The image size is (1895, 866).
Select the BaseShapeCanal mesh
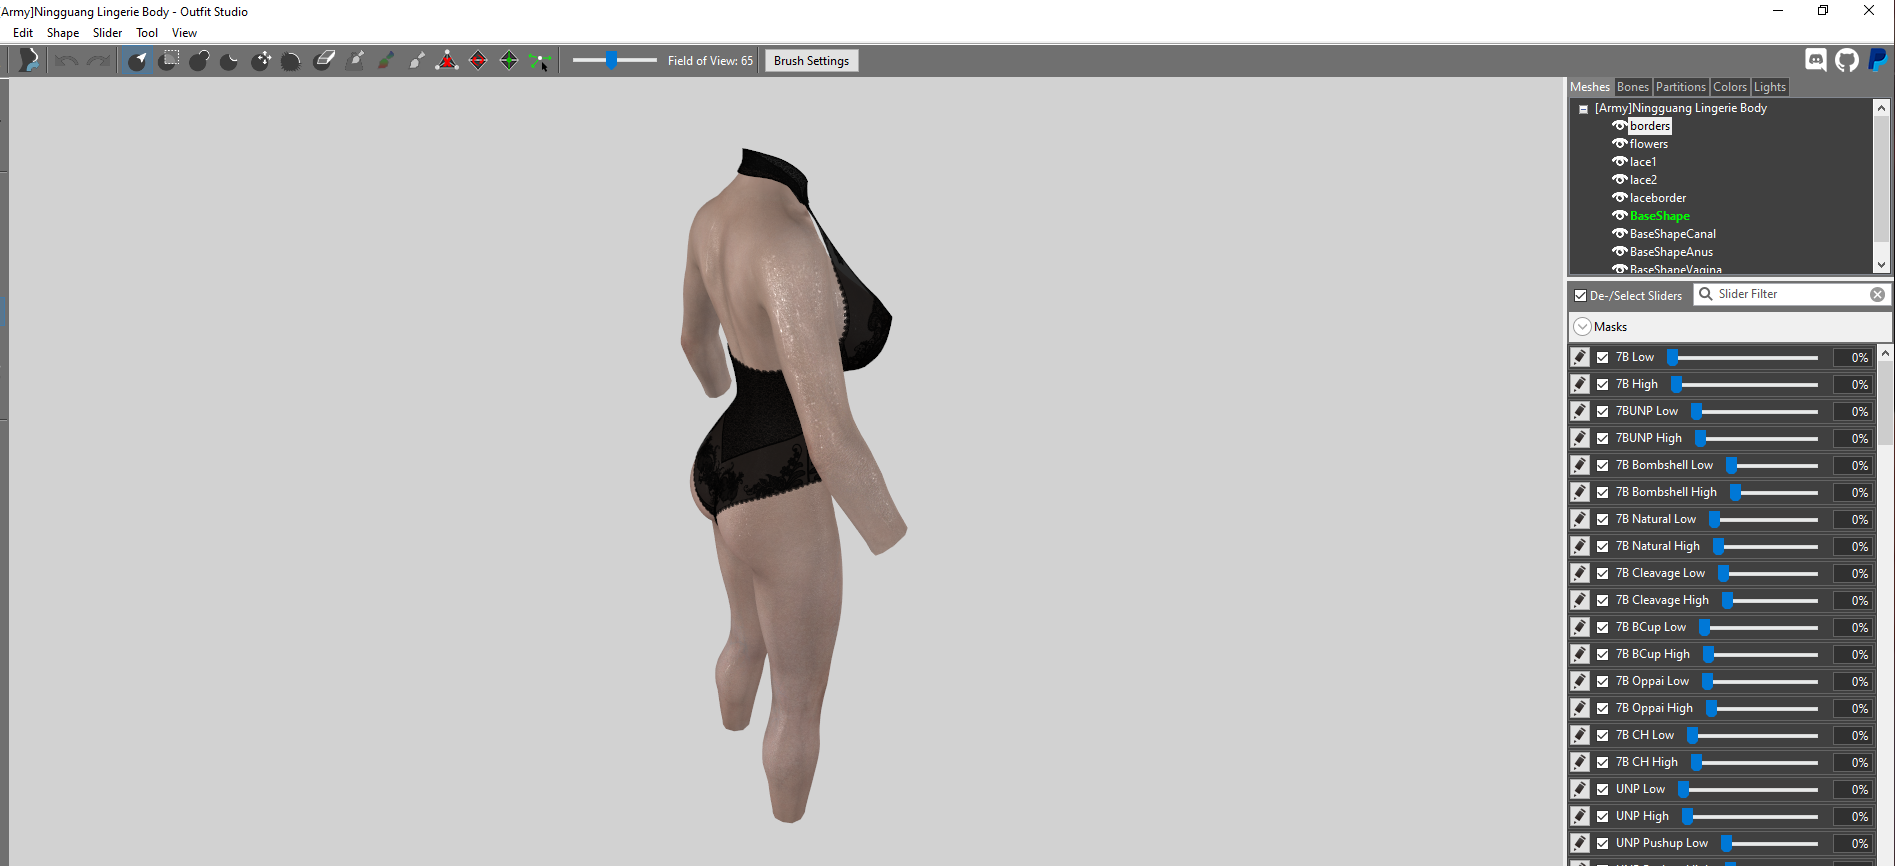pos(1672,234)
